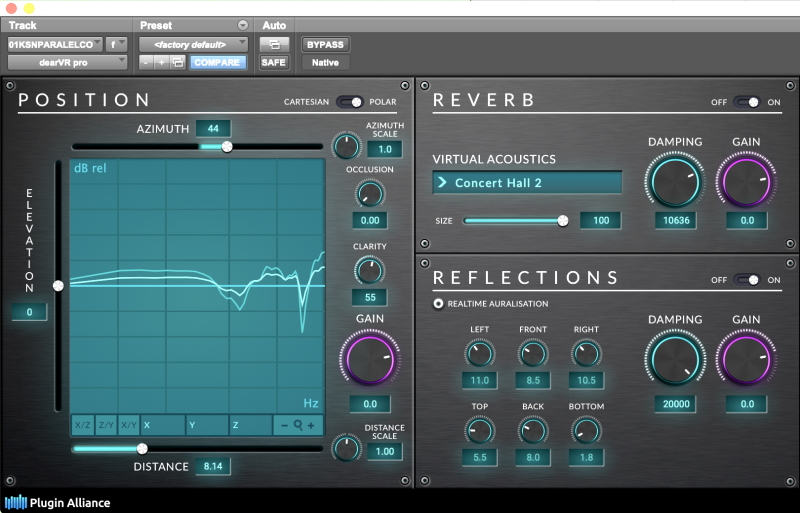Toggle the Cartesian/Polar switch
800x513 pixels.
tap(350, 102)
